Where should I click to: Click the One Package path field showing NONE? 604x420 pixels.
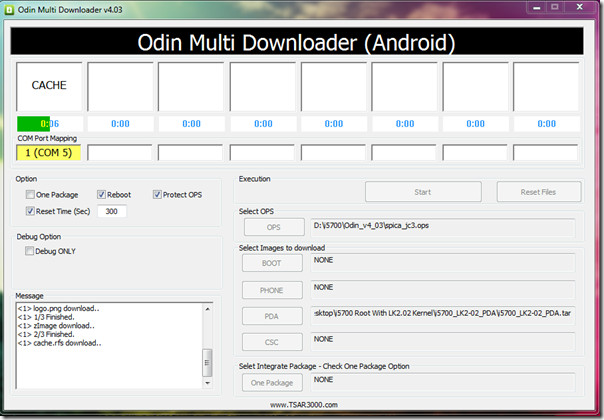click(x=443, y=383)
